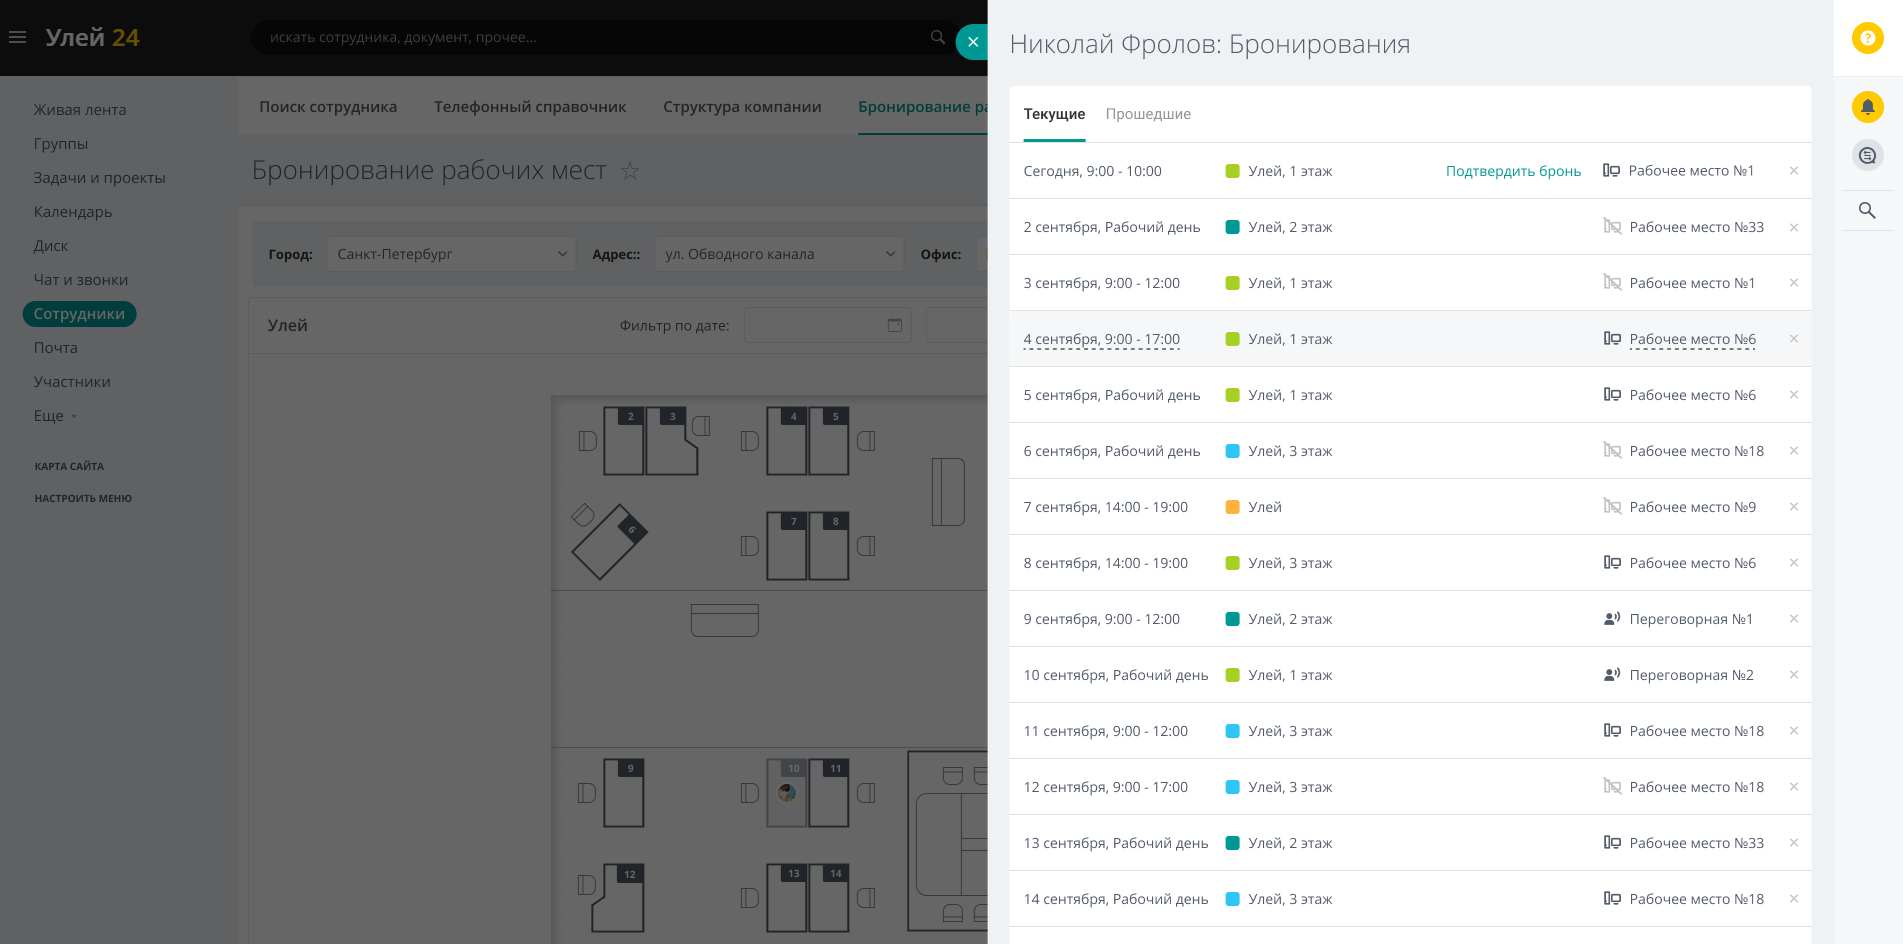Remove the 4 сентября, 9:00 - 17:00 booking

[x=1794, y=339]
